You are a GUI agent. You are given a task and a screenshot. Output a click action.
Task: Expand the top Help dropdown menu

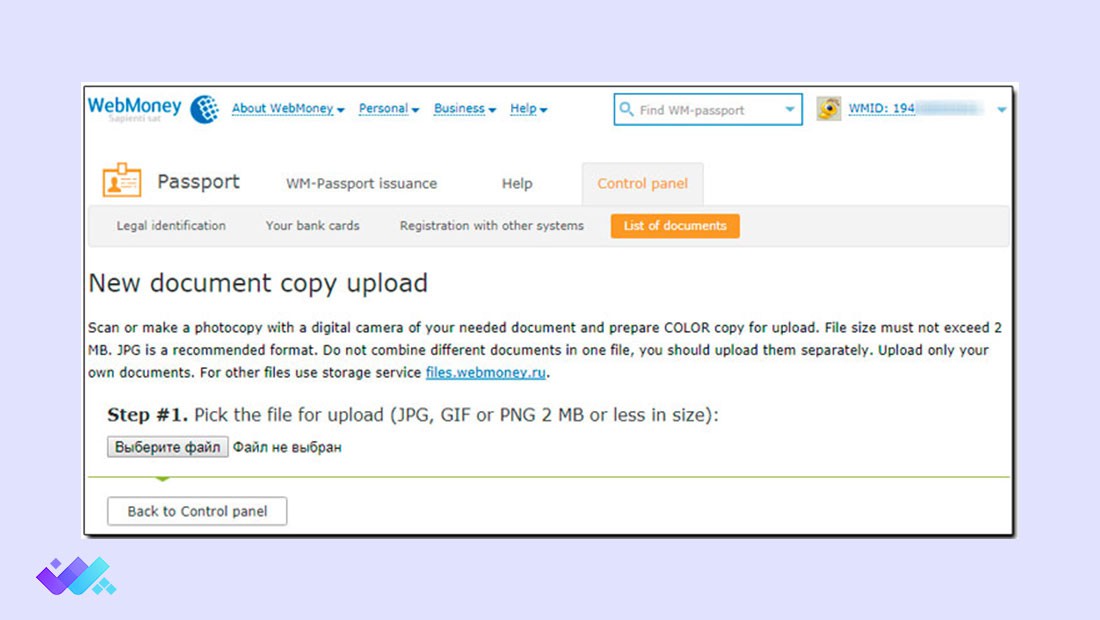(528, 109)
